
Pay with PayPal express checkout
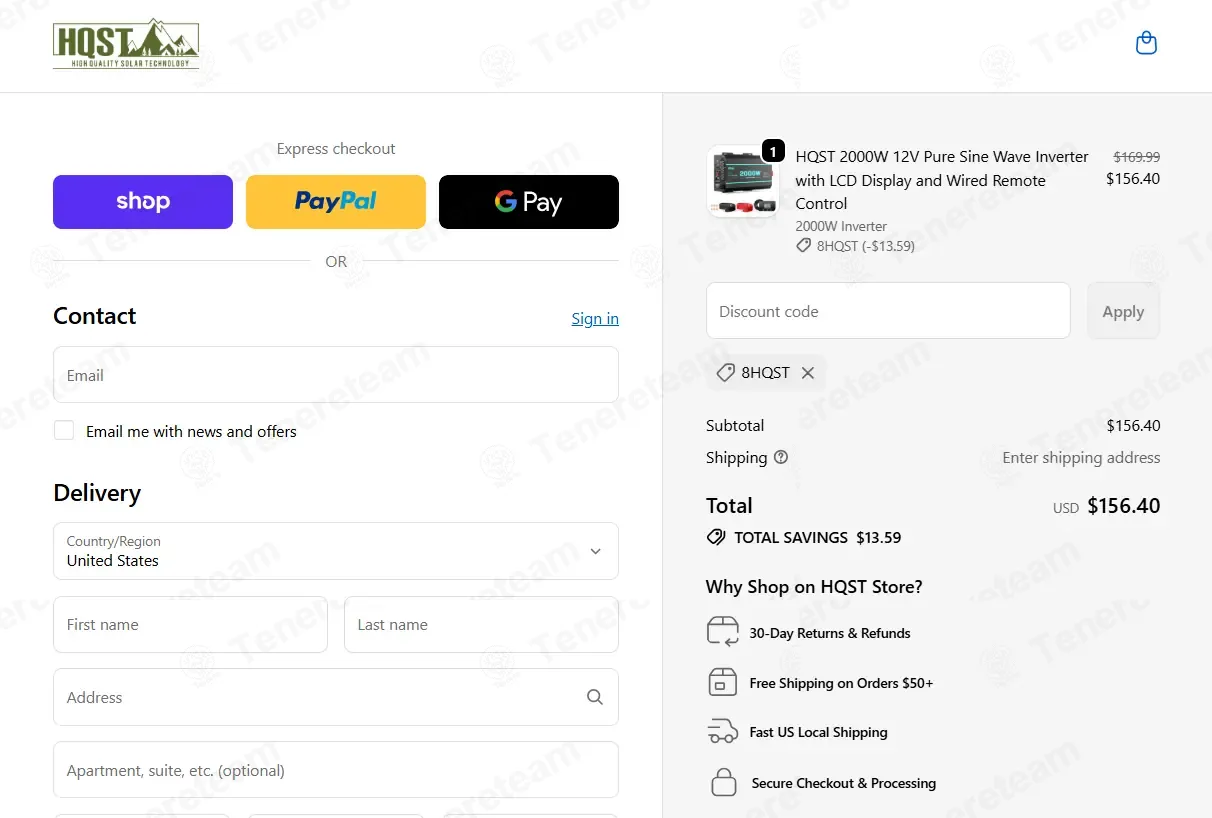tap(336, 202)
